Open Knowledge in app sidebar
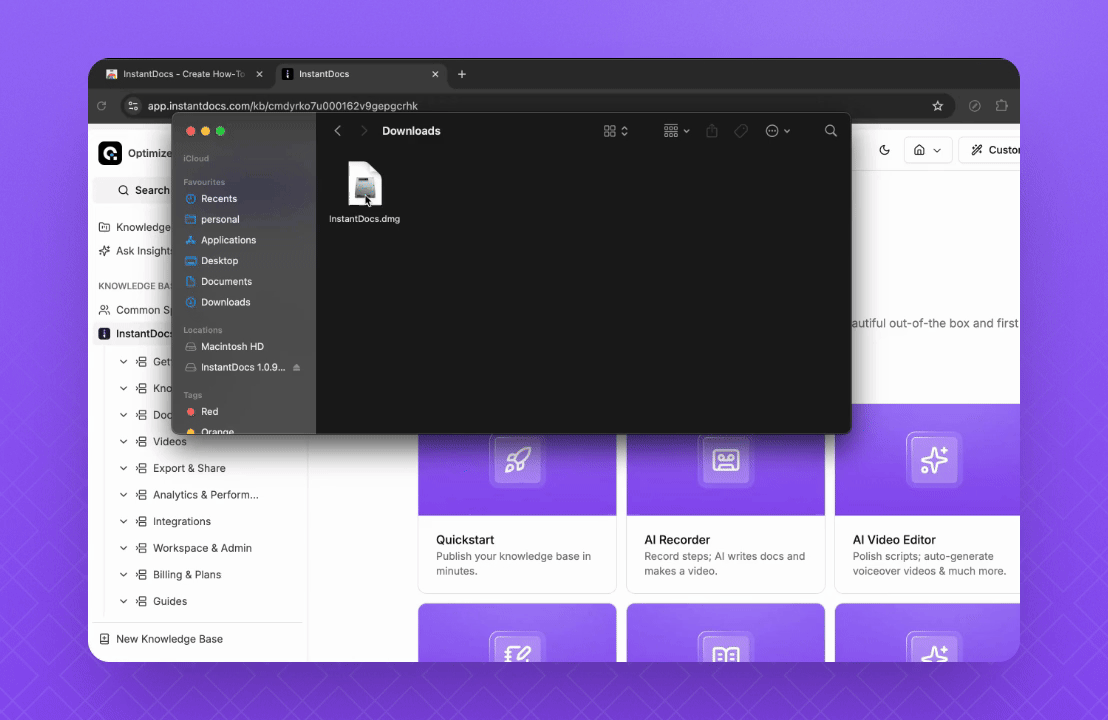Screen dimensions: 1108x720 [134, 227]
